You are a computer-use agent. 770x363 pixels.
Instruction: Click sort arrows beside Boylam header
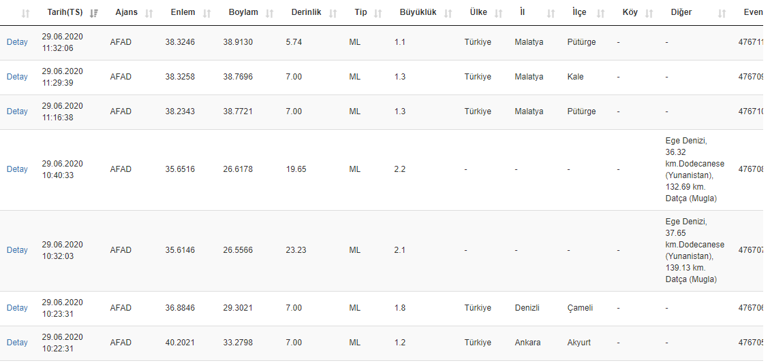[x=270, y=13]
